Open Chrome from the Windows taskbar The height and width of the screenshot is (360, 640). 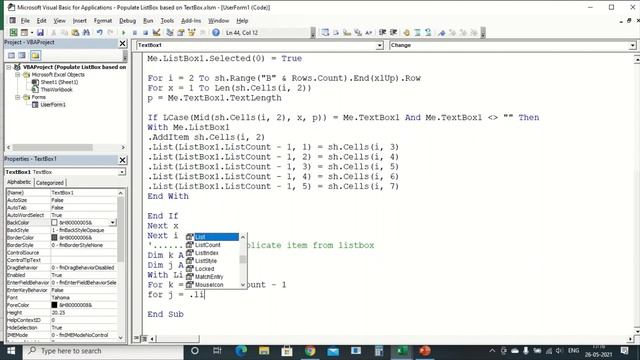[310, 351]
